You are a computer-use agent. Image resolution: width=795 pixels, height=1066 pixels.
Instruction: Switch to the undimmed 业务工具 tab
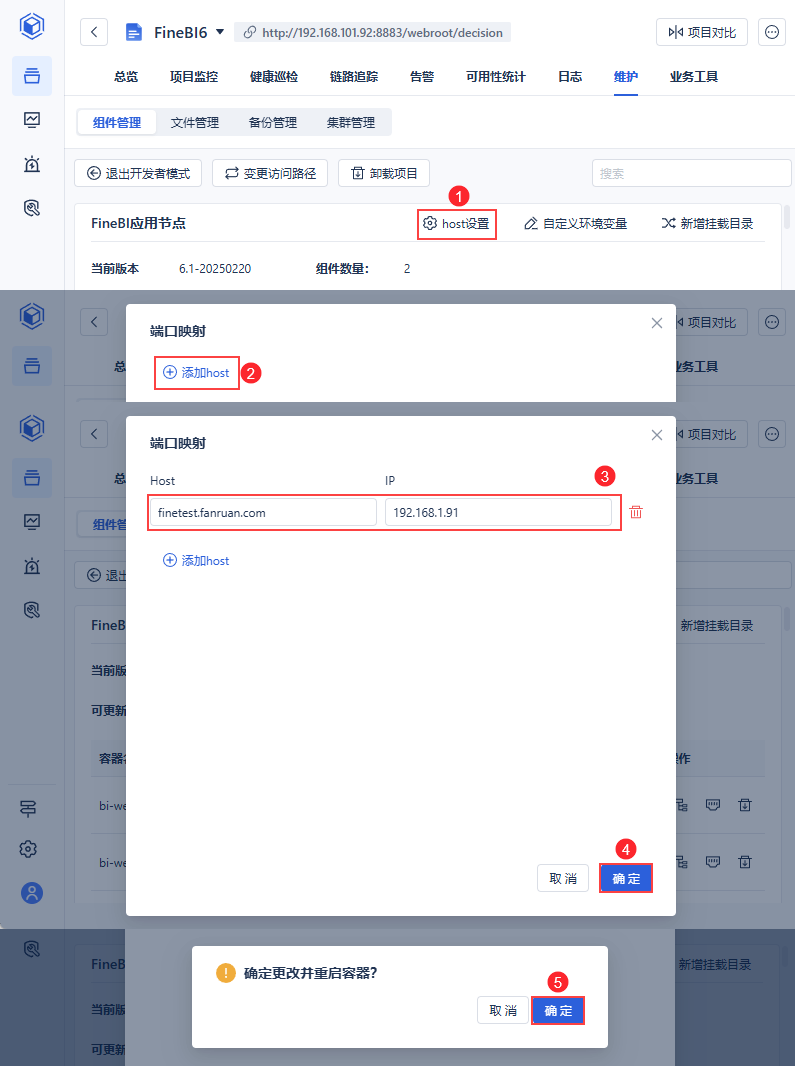point(694,77)
